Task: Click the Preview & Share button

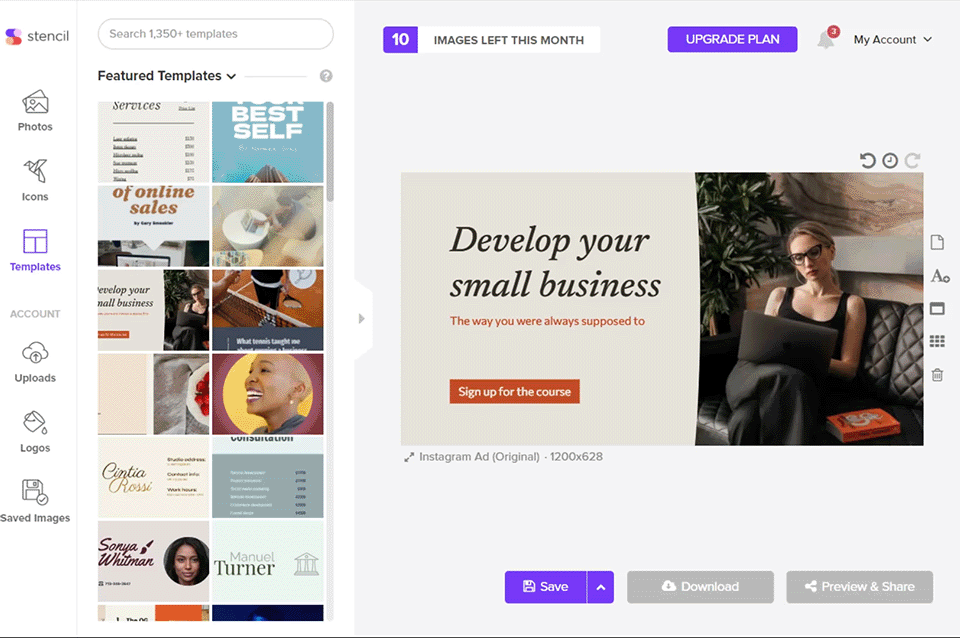Action: tap(860, 587)
